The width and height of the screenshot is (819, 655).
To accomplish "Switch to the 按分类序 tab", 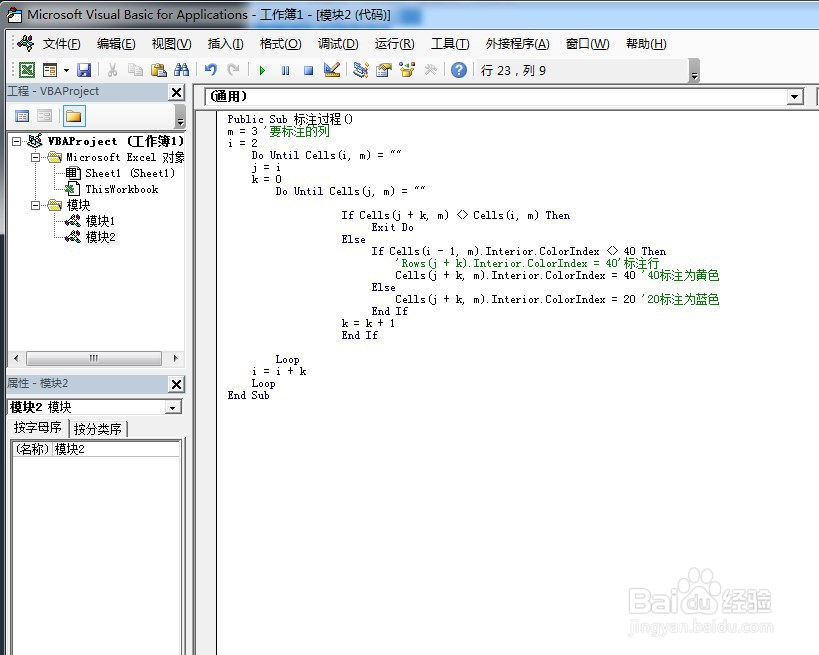I will pos(98,429).
